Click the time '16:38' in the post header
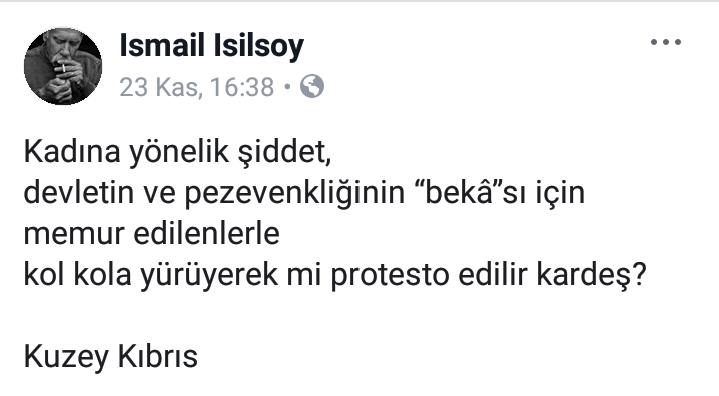Image resolution: width=719 pixels, height=396 pixels. pos(242,87)
